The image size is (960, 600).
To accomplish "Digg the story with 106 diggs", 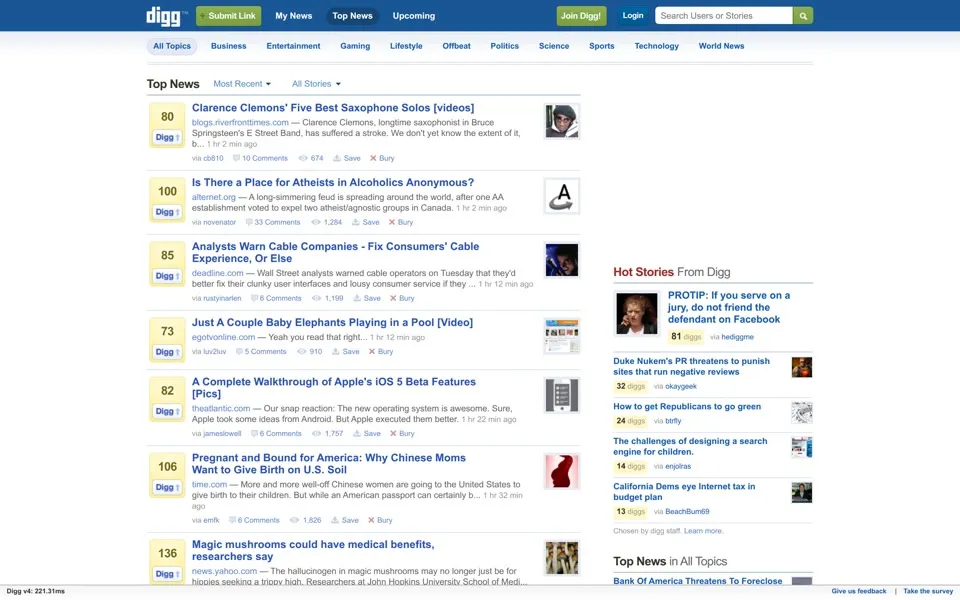I will click(x=167, y=487).
